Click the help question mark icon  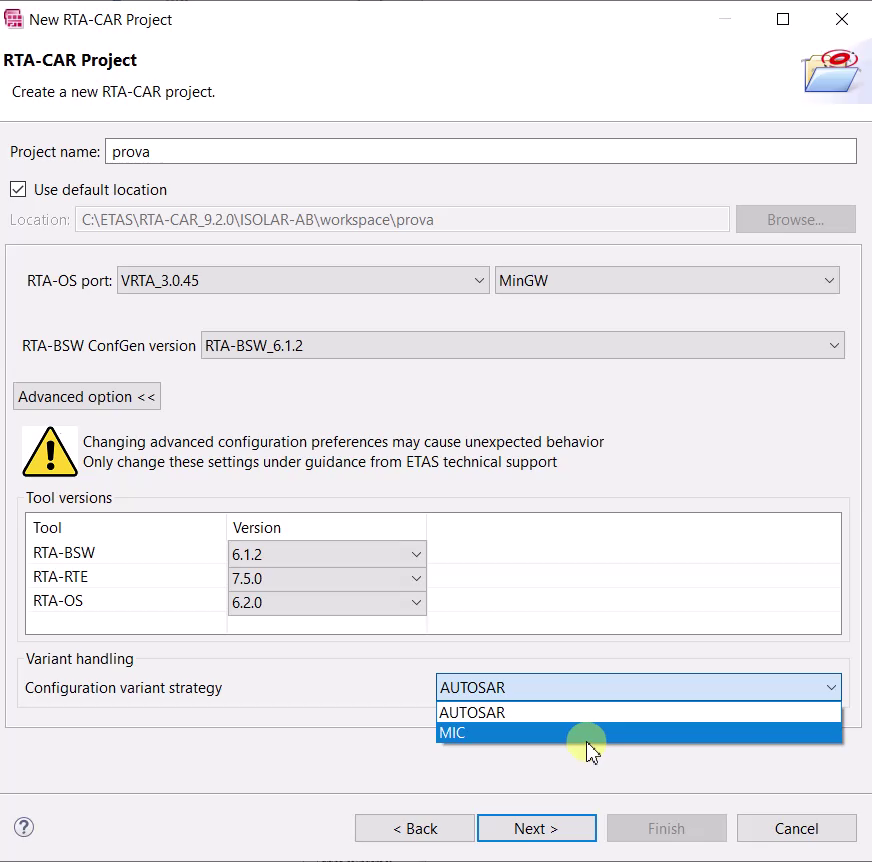click(x=24, y=827)
